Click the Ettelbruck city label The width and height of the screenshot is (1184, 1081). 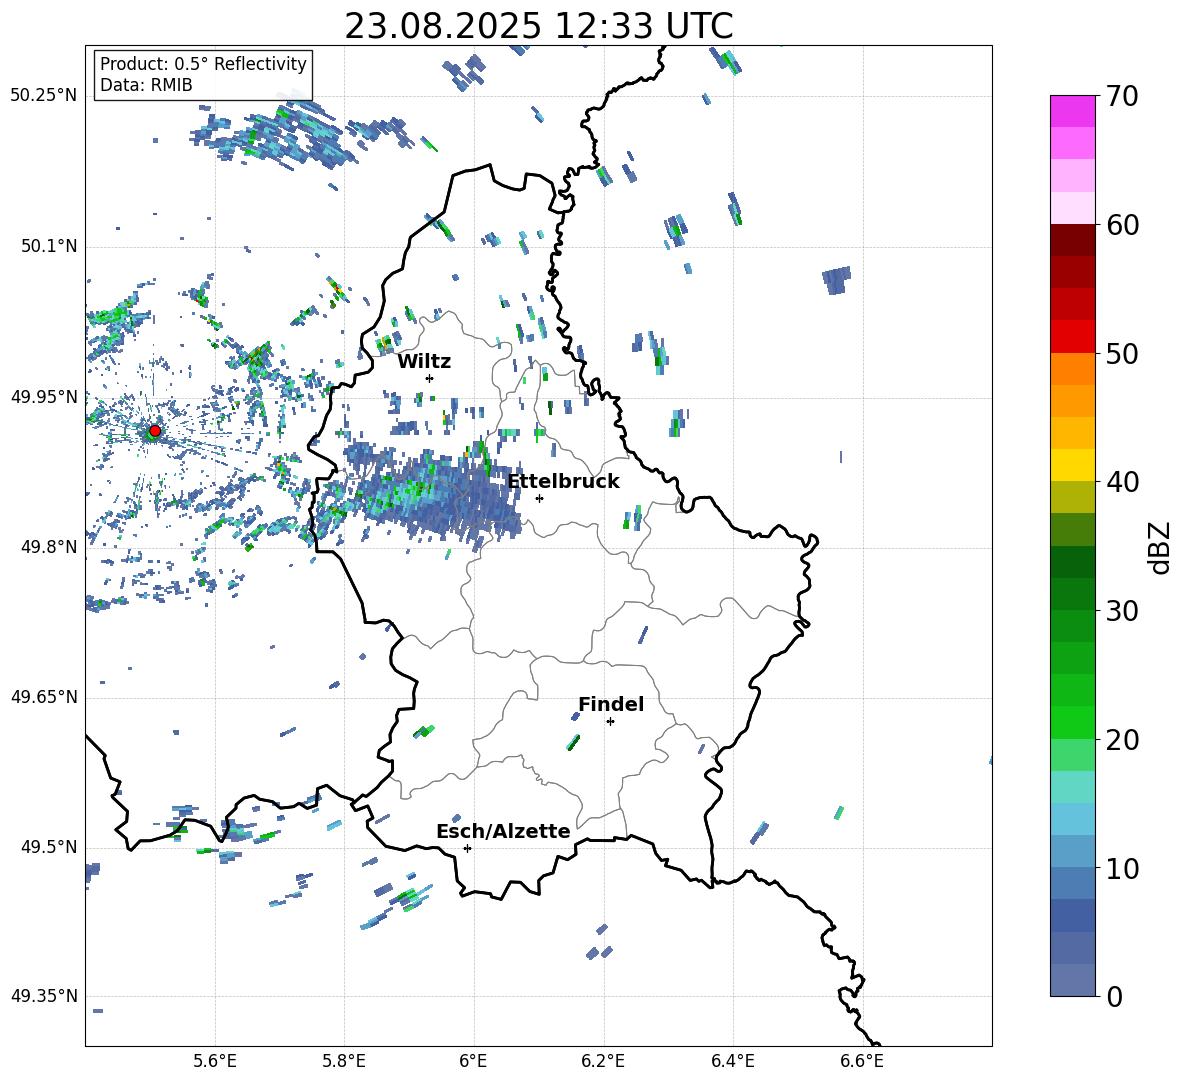point(563,482)
